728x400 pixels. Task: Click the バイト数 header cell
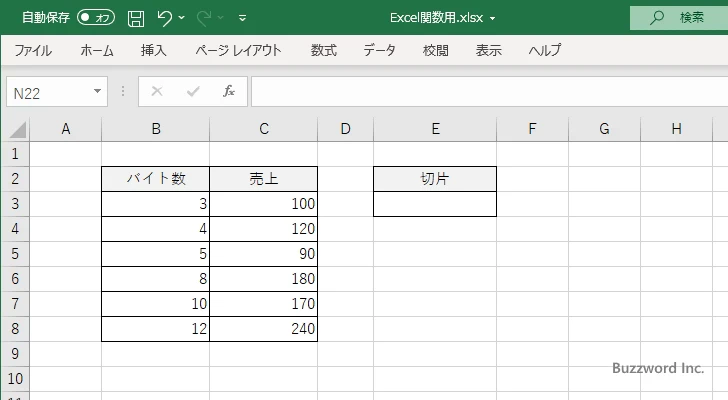tap(156, 179)
